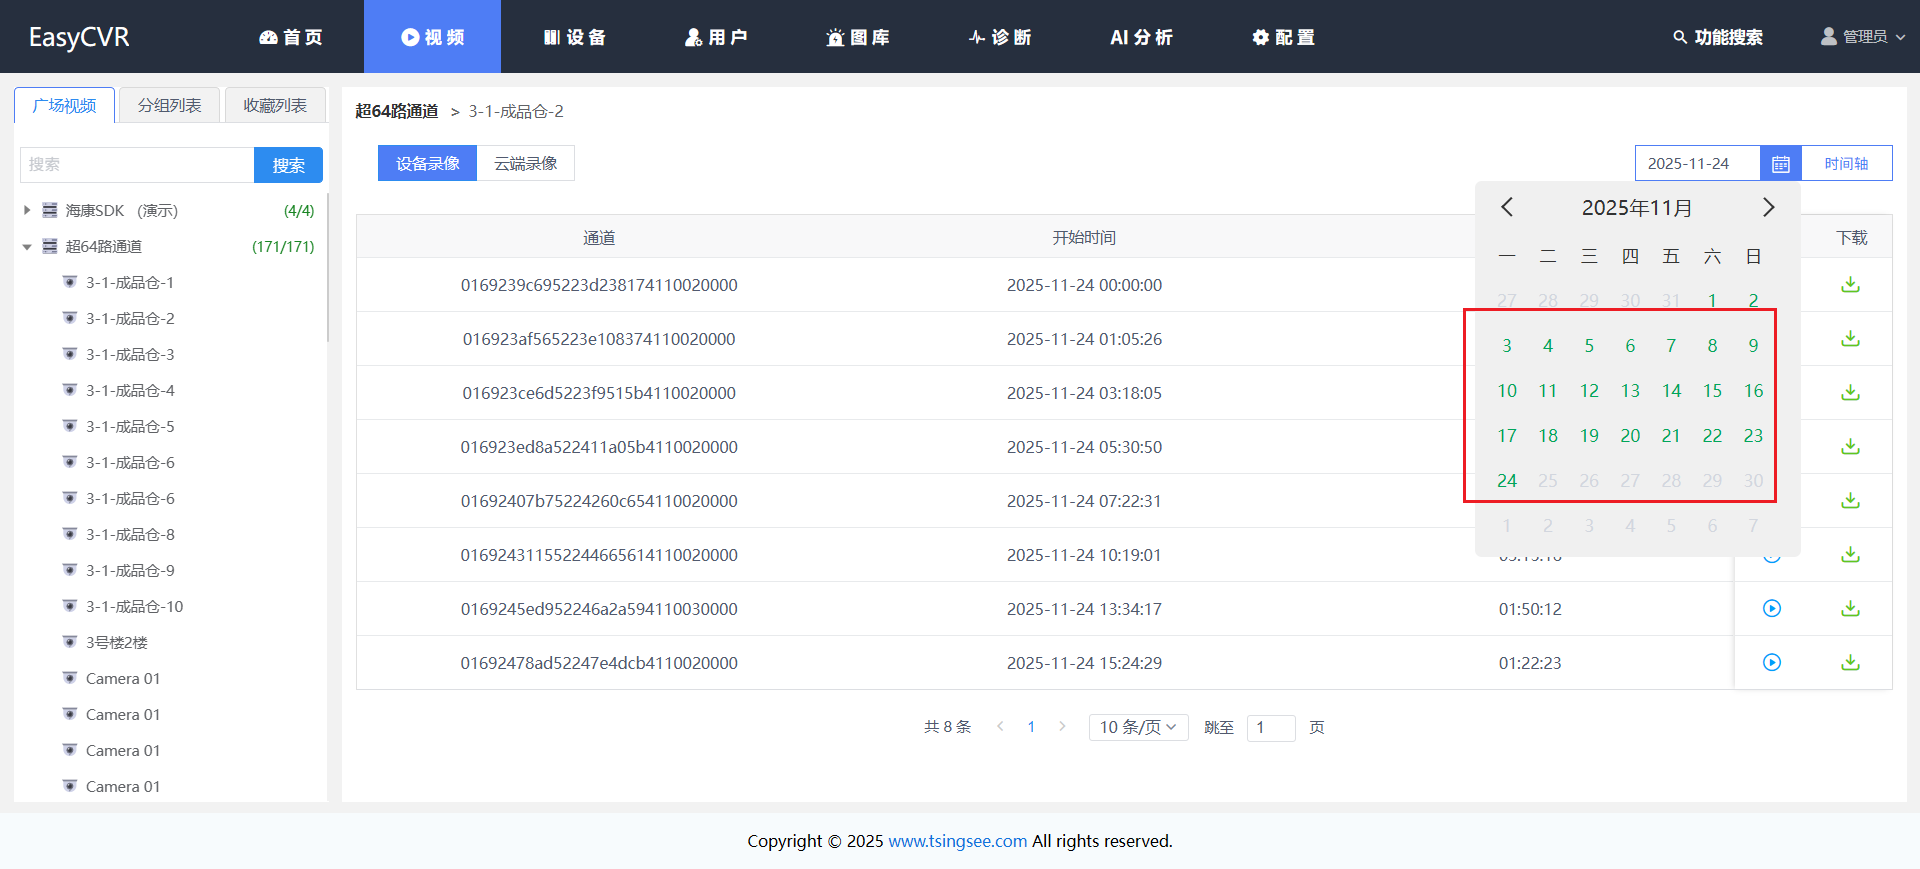Download the recording starting at 07:22:31

click(1850, 501)
